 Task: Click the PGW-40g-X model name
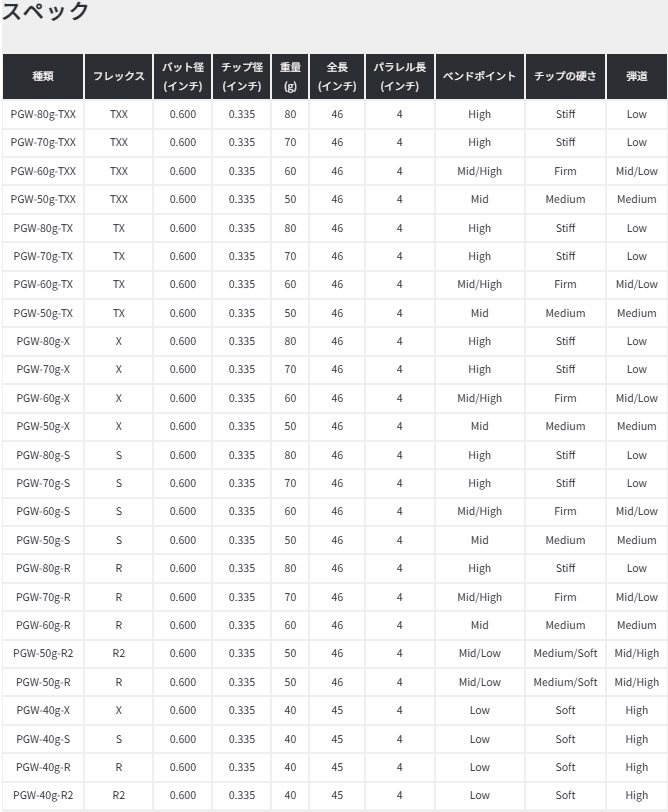(x=43, y=711)
